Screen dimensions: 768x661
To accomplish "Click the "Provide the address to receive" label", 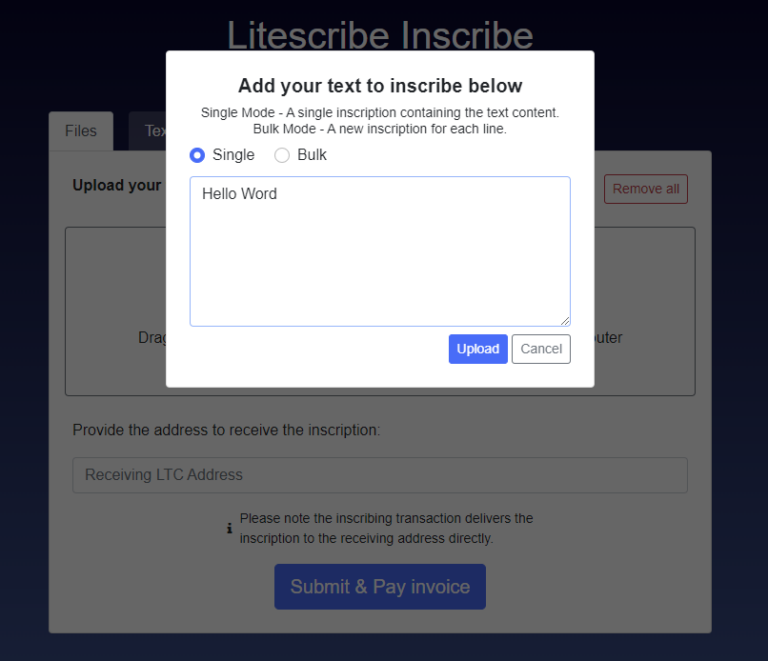I will coord(226,430).
